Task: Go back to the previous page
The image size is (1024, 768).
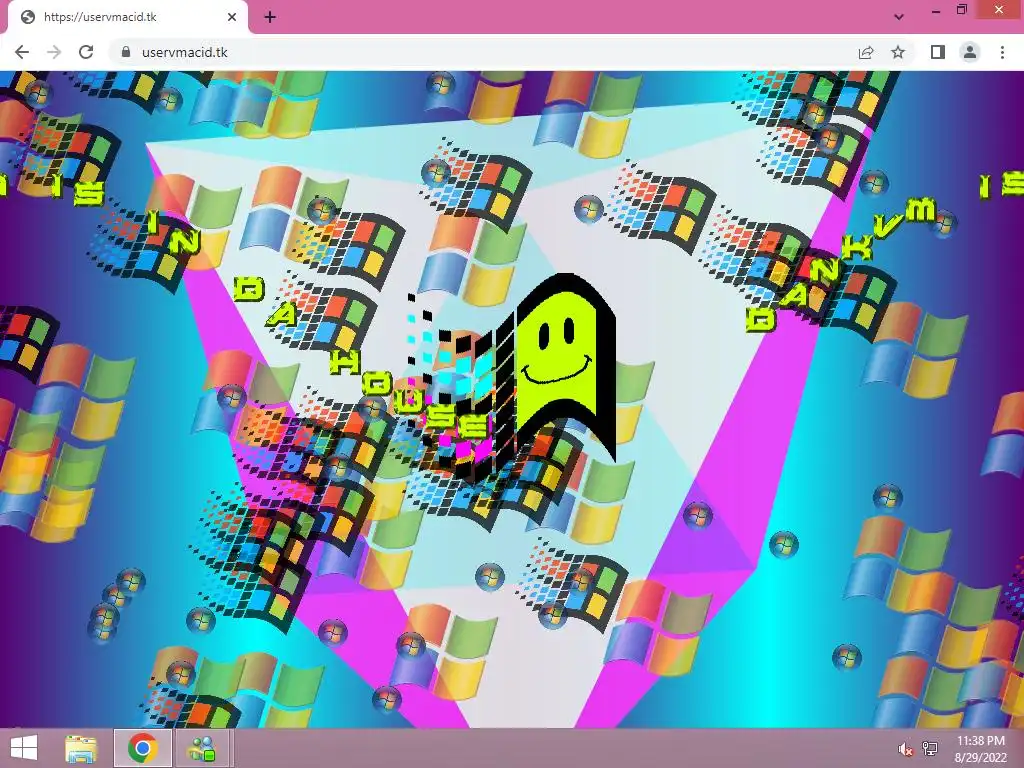Action: click(x=22, y=52)
